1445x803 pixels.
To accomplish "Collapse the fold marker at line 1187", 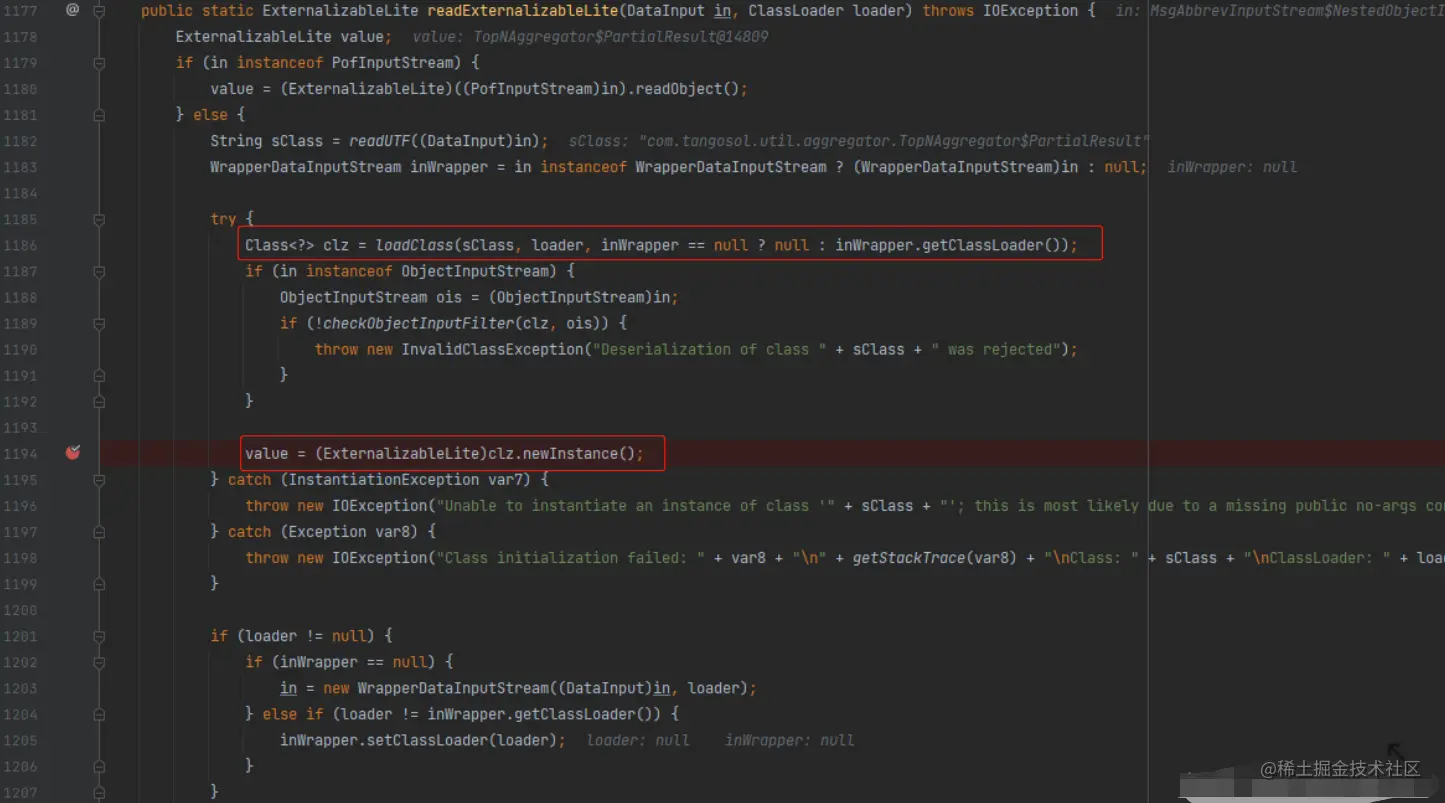I will 99,271.
